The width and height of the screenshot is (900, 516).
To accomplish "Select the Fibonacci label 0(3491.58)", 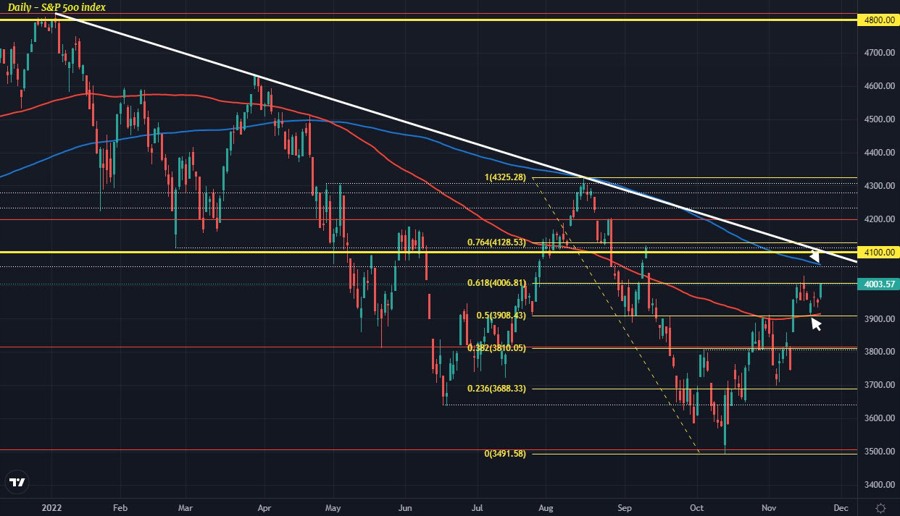I will click(x=505, y=453).
